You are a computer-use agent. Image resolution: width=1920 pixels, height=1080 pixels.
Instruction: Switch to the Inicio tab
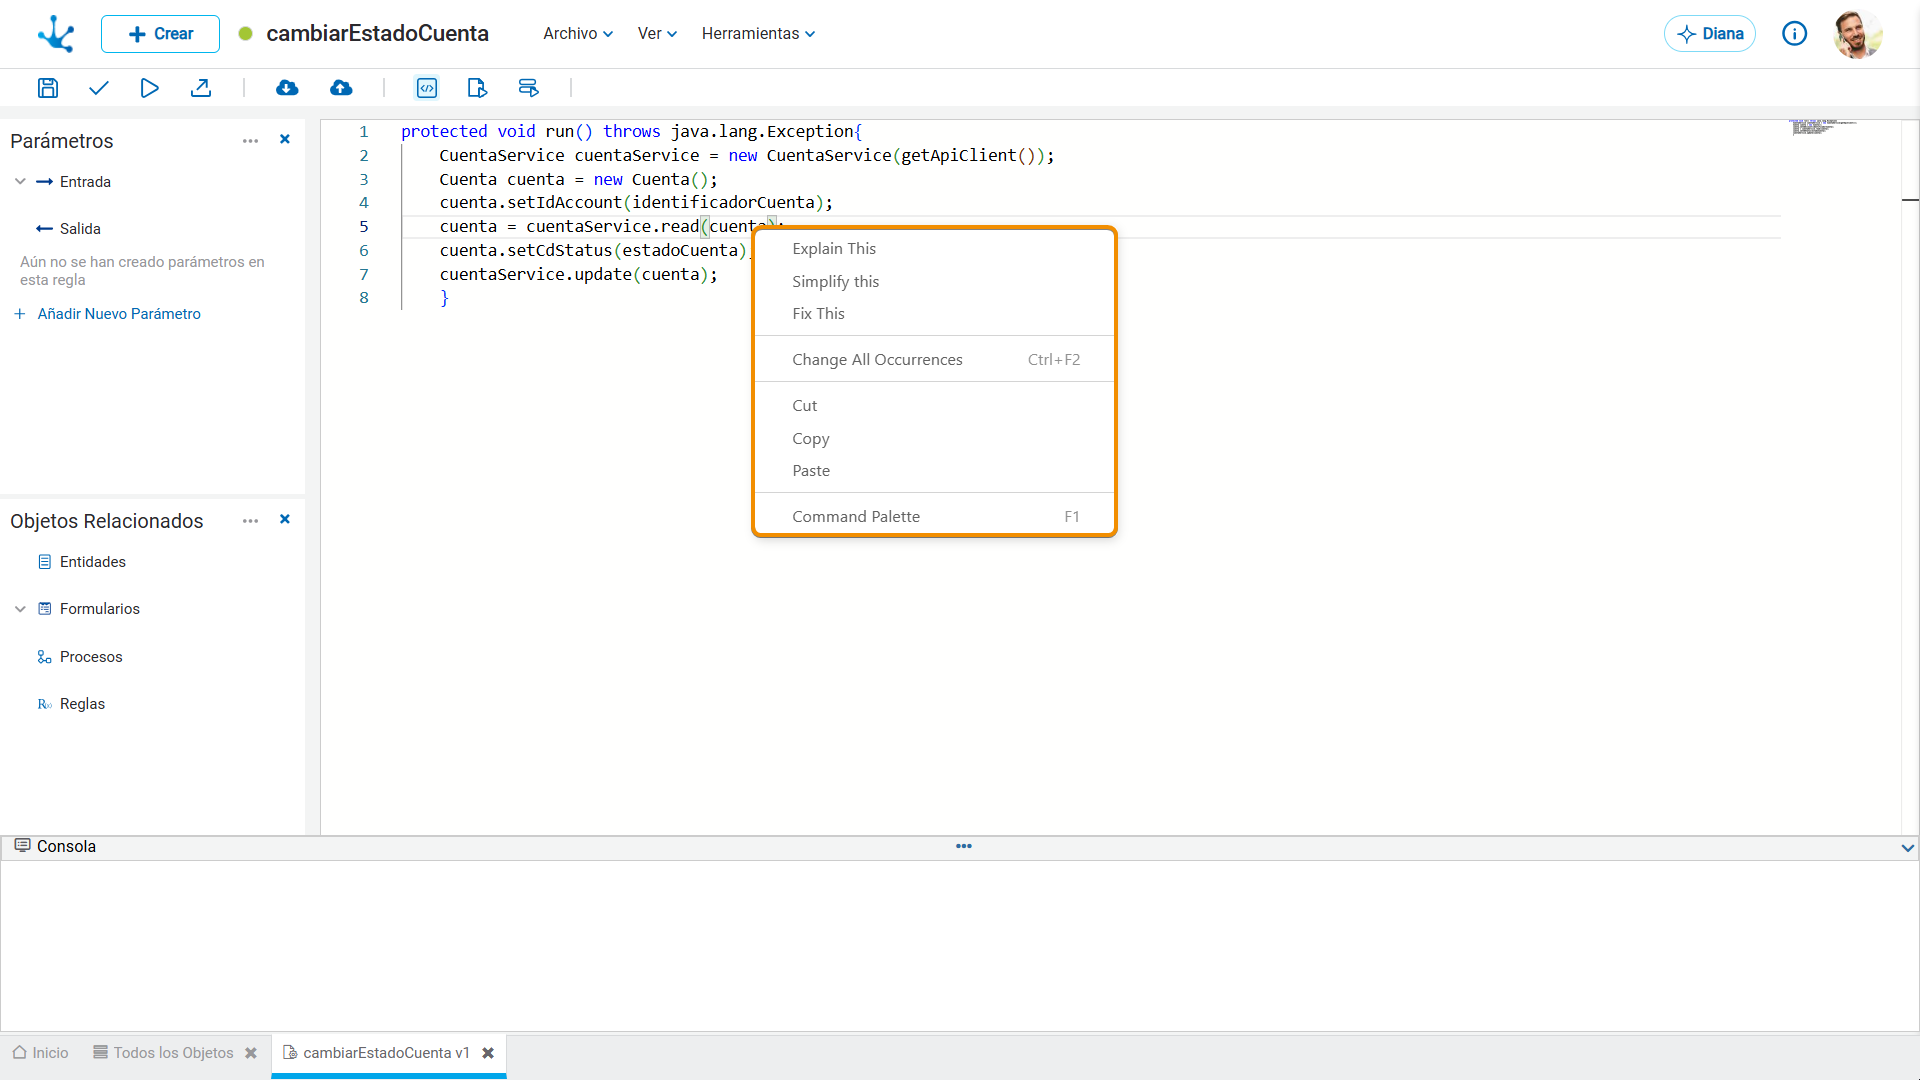point(41,1053)
